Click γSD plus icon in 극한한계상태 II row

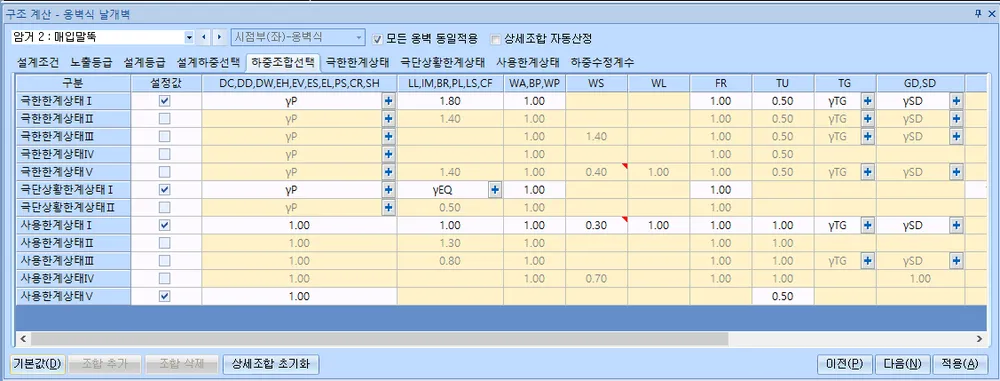tap(956, 119)
